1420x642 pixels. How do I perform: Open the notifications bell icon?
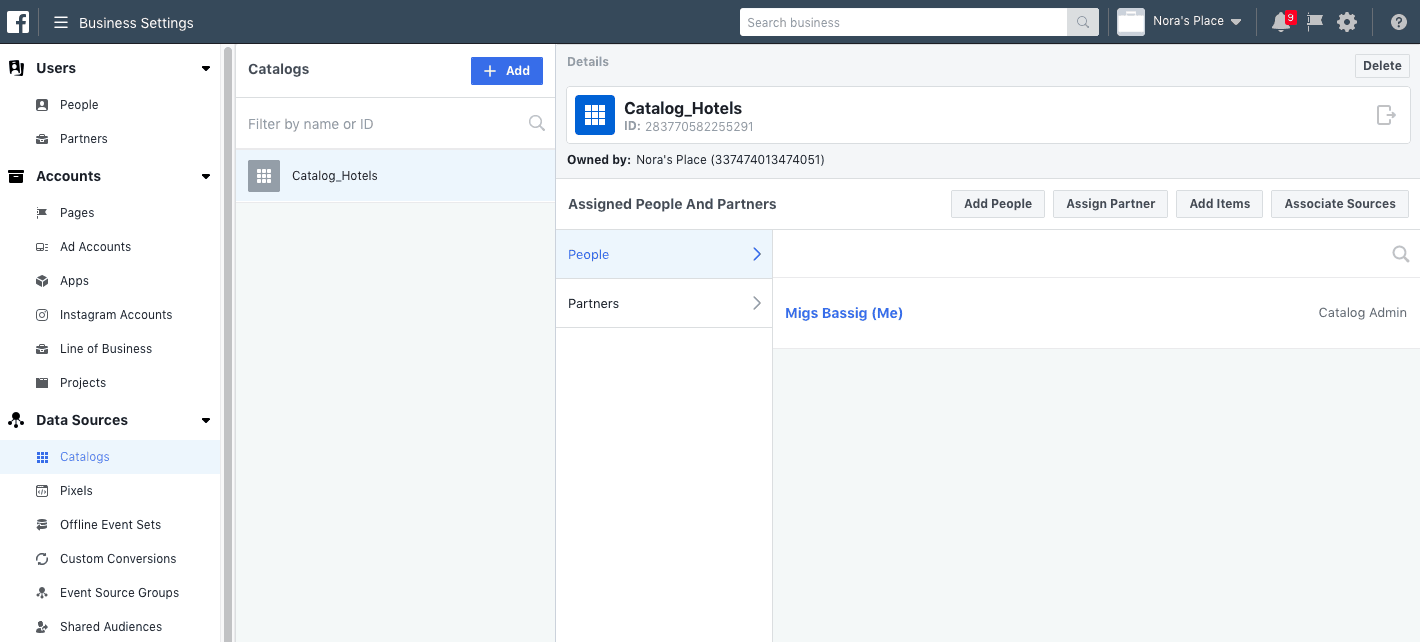coord(1280,21)
